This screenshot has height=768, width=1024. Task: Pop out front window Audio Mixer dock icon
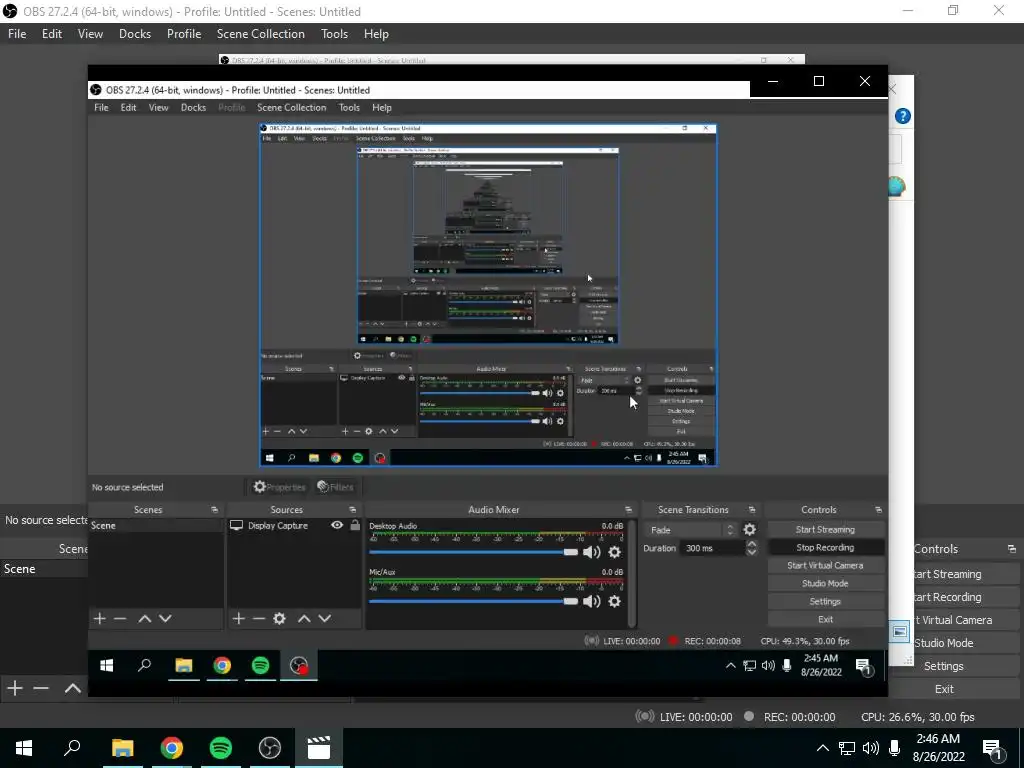click(x=628, y=510)
